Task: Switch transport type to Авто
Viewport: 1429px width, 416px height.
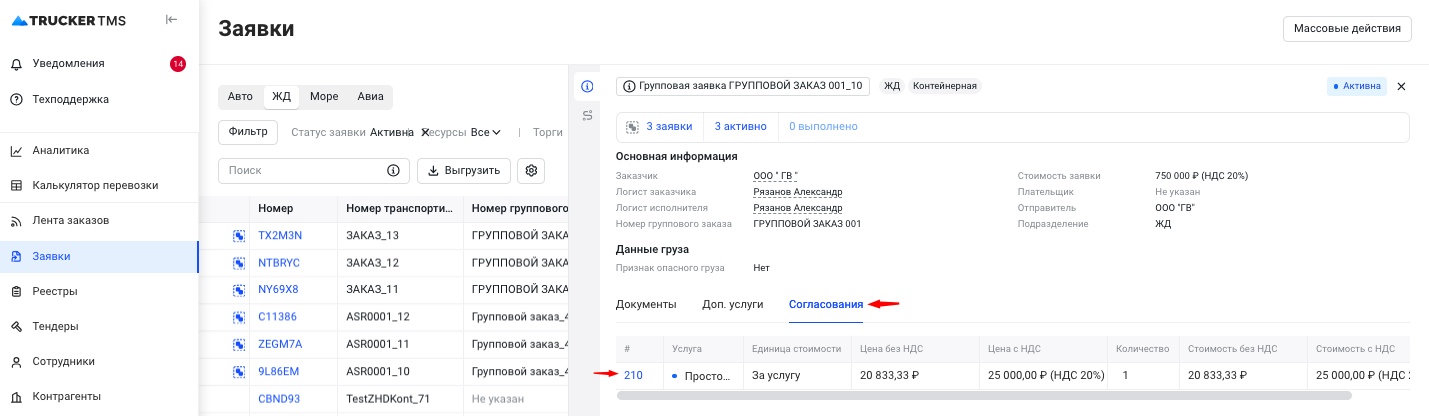Action: (240, 97)
